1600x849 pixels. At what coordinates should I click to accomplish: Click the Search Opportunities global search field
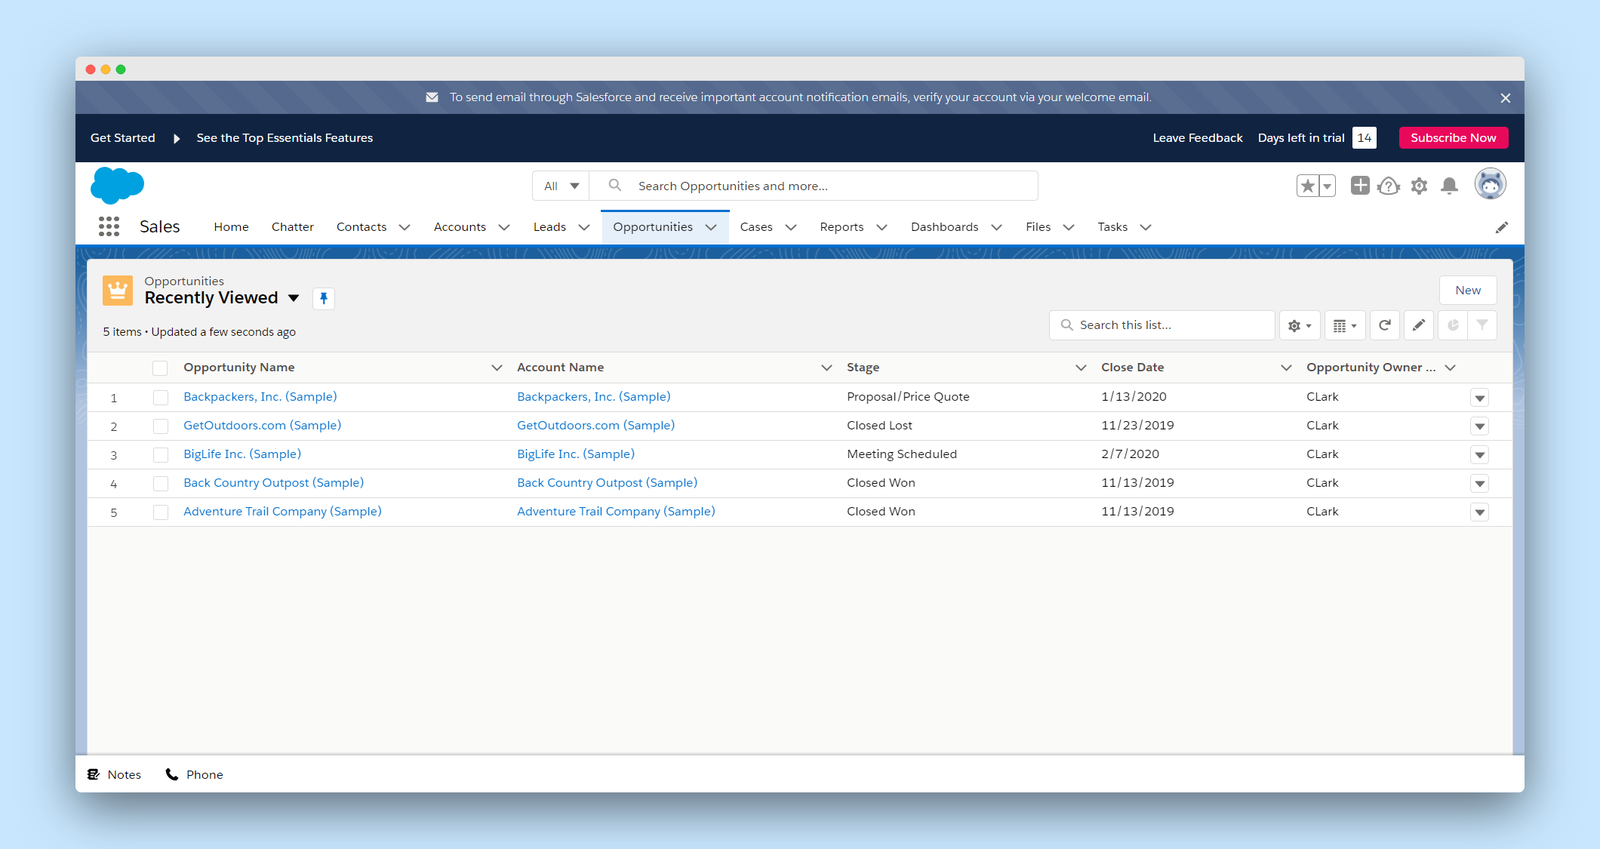coord(814,186)
